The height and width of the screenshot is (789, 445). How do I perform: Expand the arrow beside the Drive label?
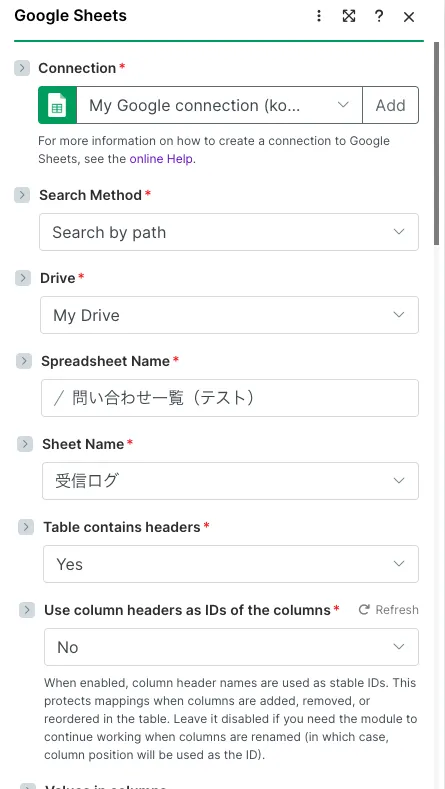point(23,278)
